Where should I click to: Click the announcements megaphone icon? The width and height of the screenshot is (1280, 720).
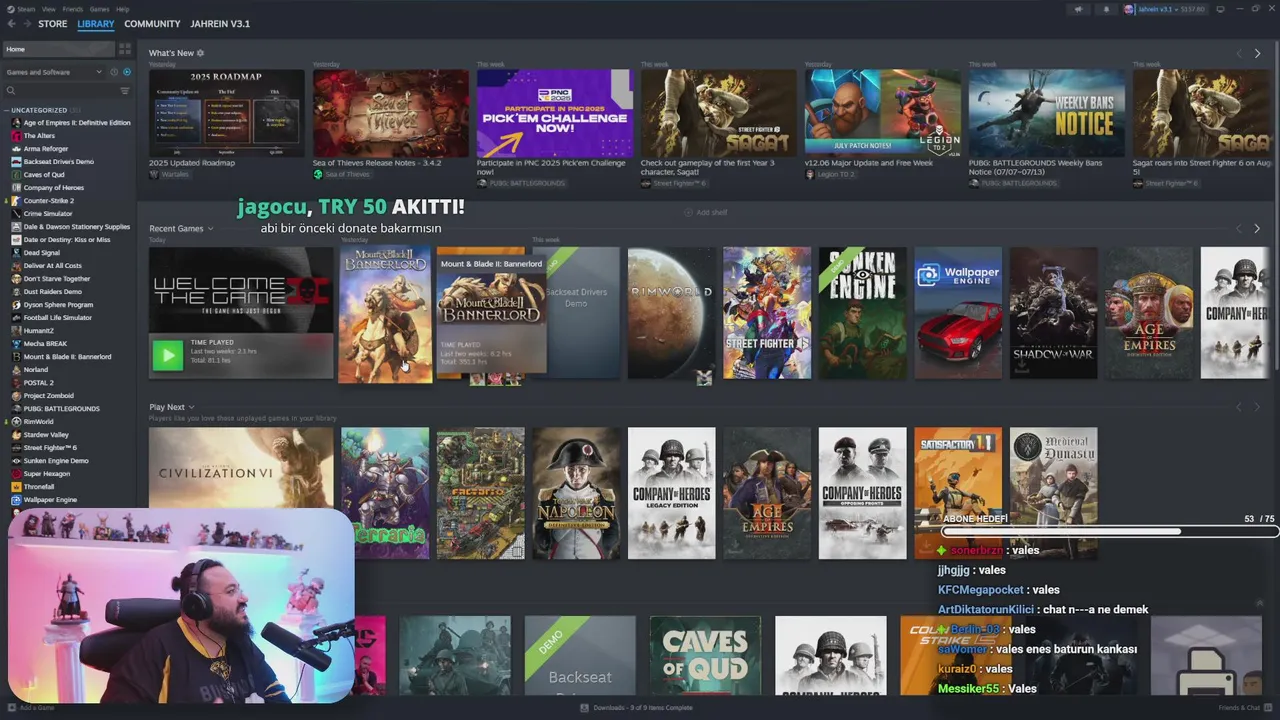coord(1078,9)
